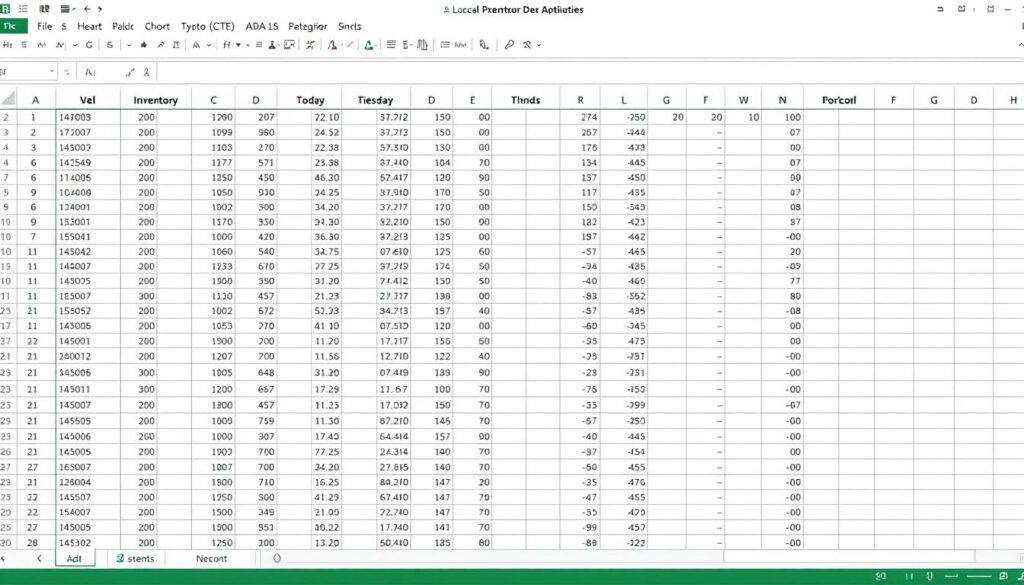The height and width of the screenshot is (585, 1024).
Task: Click the columns icon after the B- icon
Action: 422,45
